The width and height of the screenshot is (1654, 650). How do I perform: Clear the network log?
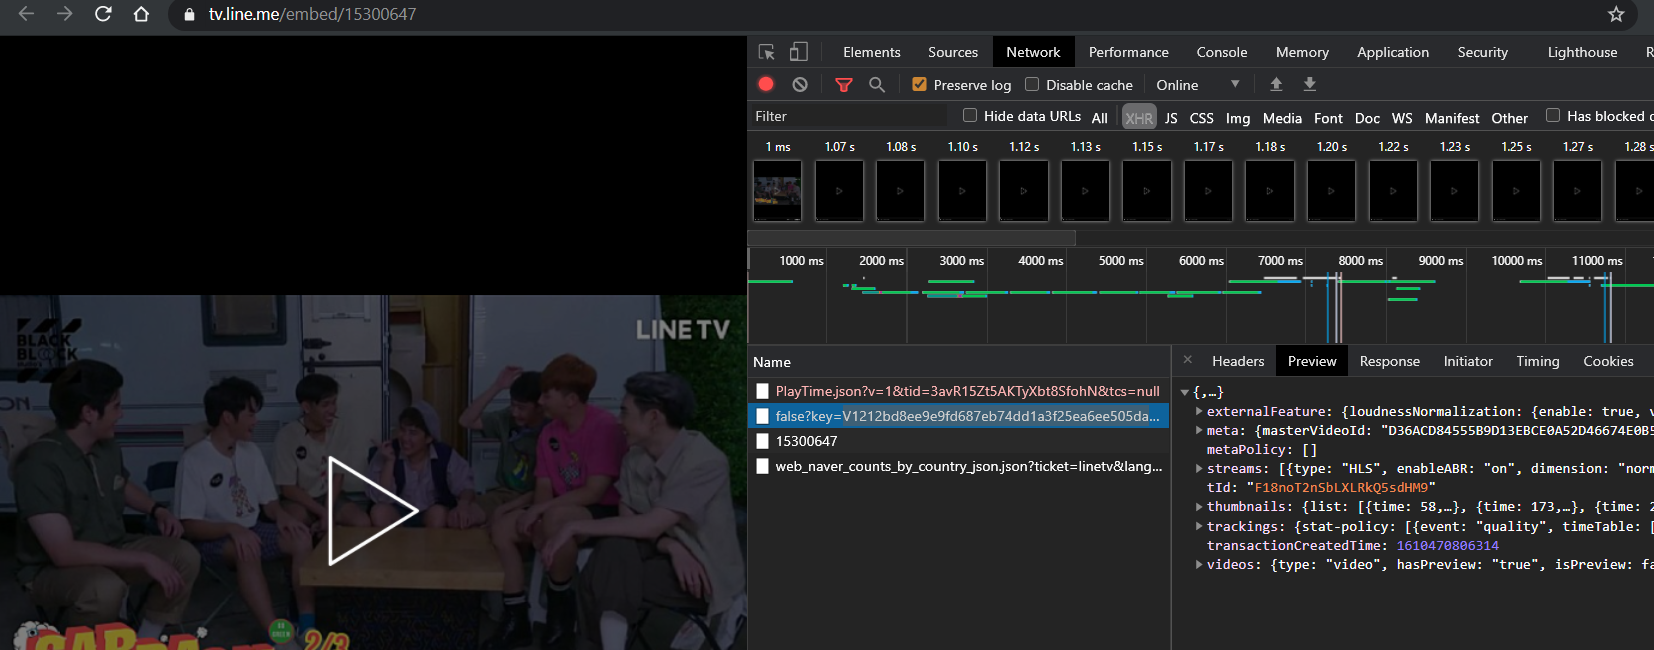(x=800, y=85)
